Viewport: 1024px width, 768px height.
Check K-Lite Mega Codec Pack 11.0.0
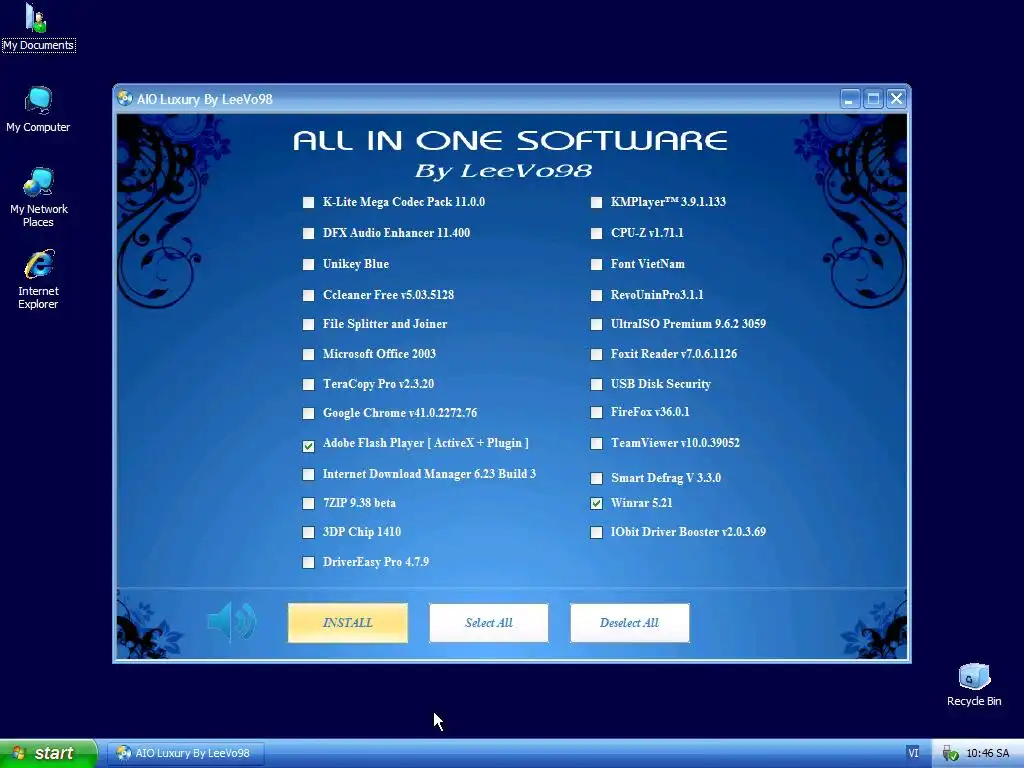(308, 202)
